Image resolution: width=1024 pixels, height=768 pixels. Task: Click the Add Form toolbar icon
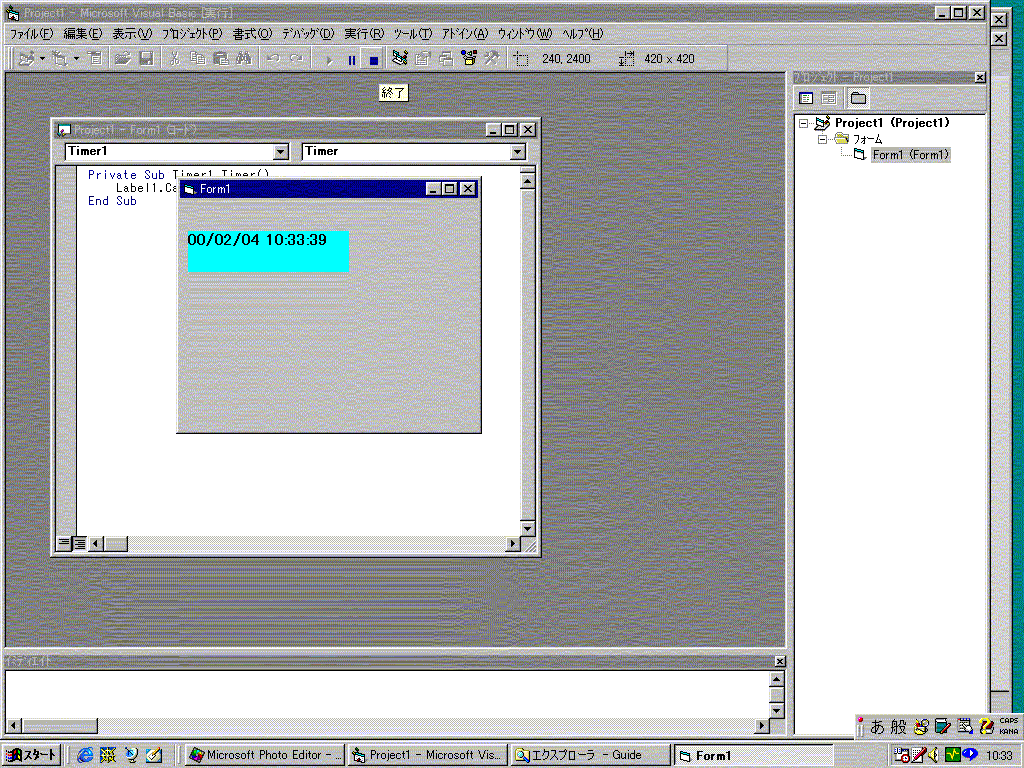(x=60, y=59)
